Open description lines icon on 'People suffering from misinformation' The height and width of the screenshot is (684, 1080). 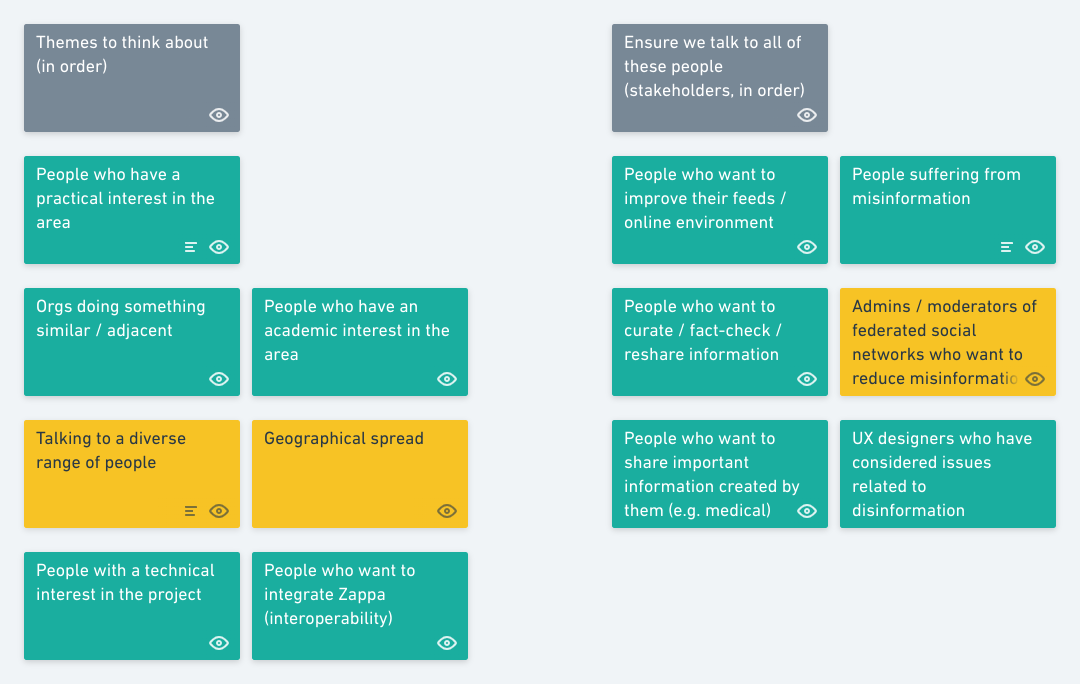click(1006, 247)
